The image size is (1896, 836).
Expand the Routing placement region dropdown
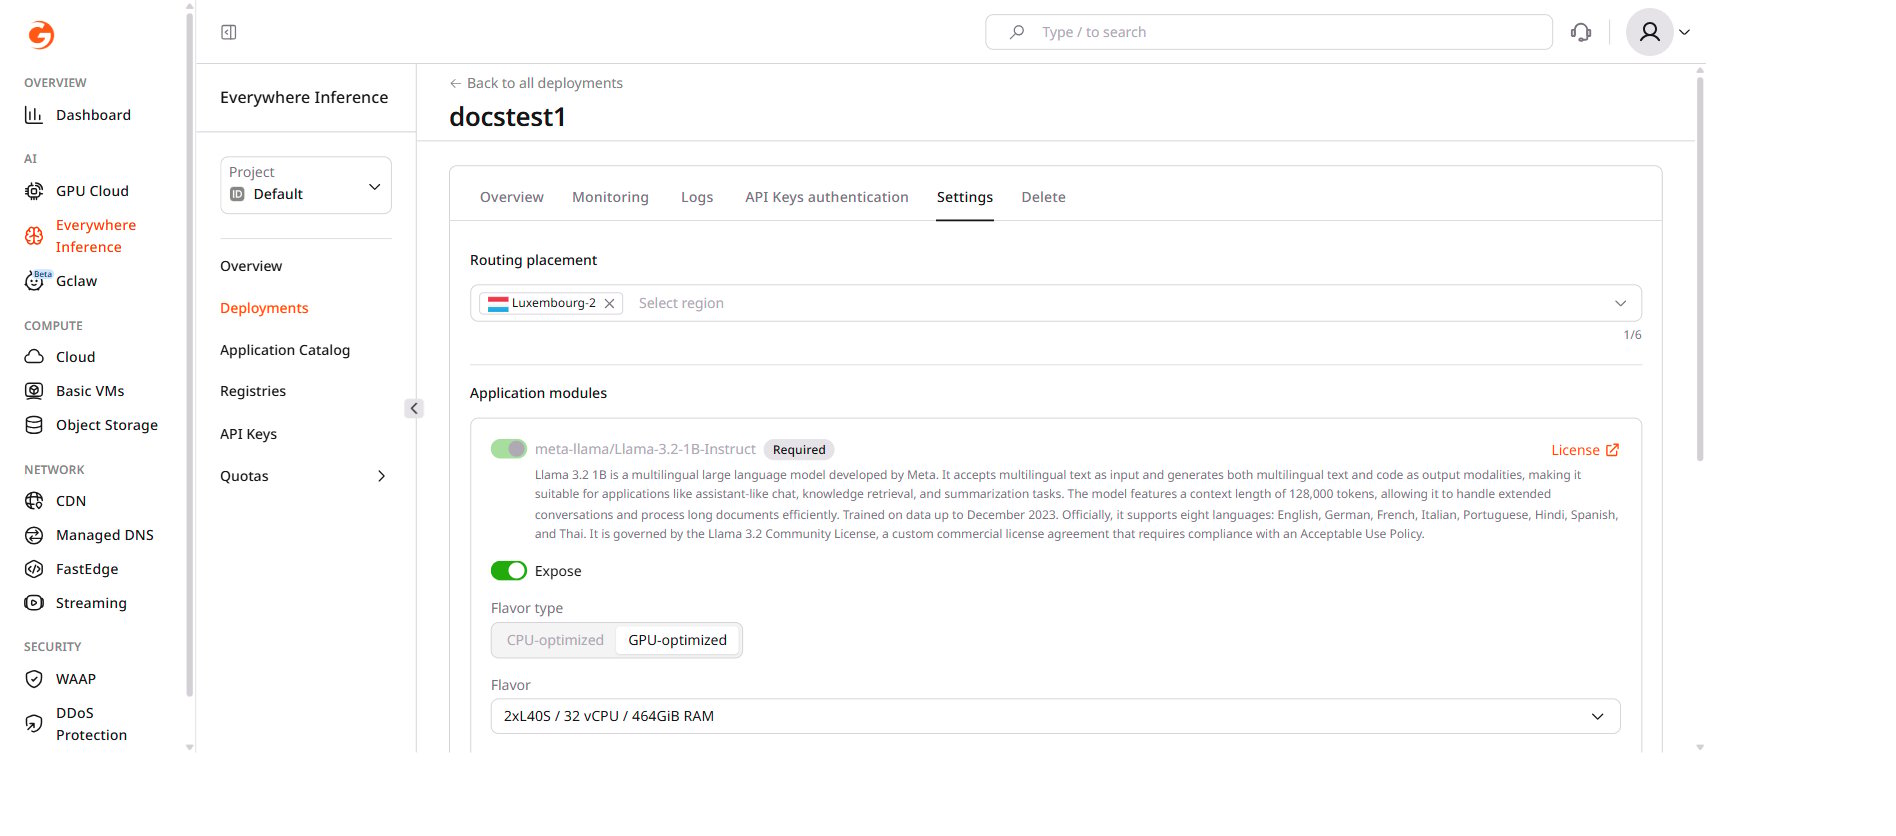tap(1620, 303)
